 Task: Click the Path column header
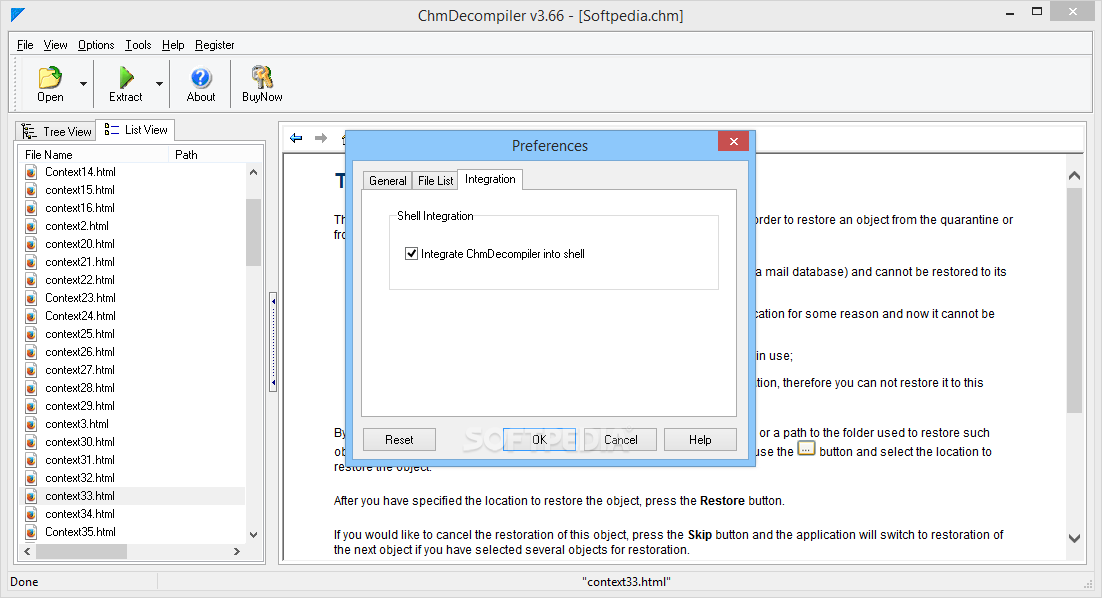tap(216, 155)
